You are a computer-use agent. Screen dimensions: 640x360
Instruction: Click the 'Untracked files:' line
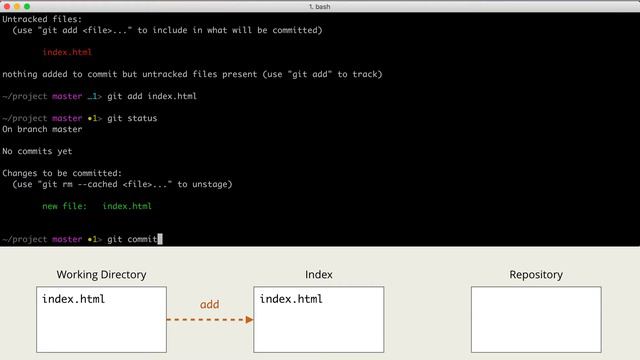(42, 19)
